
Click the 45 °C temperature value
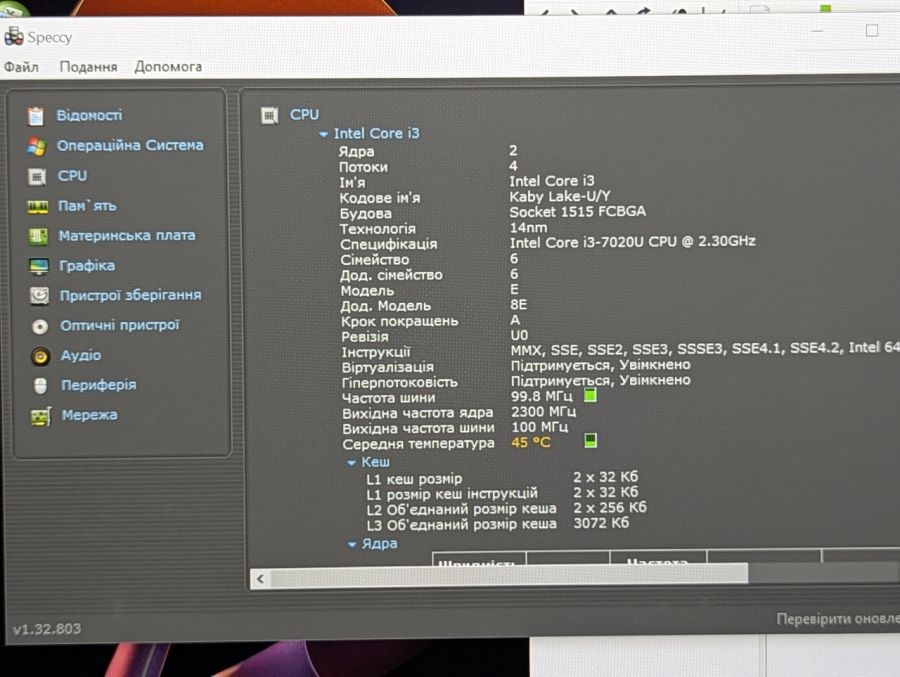click(x=530, y=443)
